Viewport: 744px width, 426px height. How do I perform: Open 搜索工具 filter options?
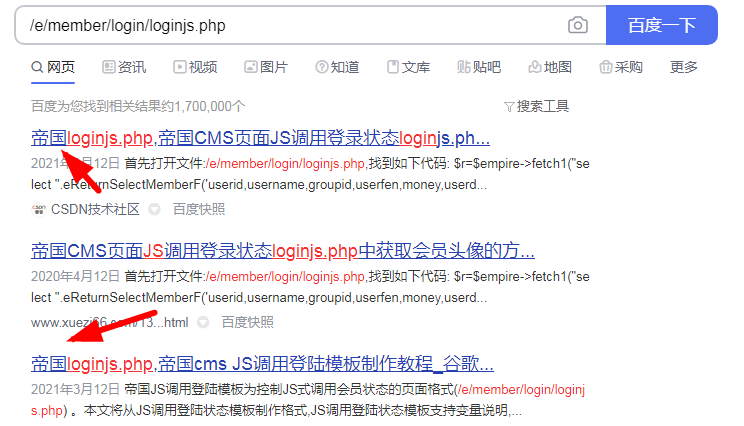point(537,106)
